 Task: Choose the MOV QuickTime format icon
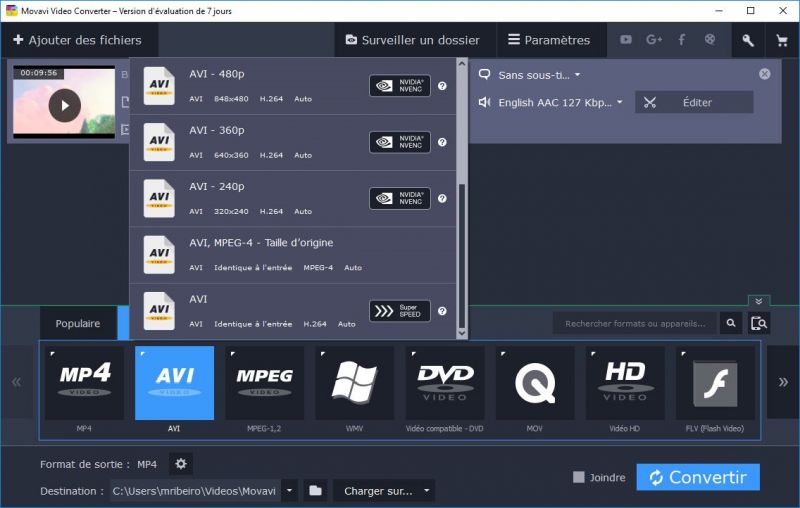[534, 383]
